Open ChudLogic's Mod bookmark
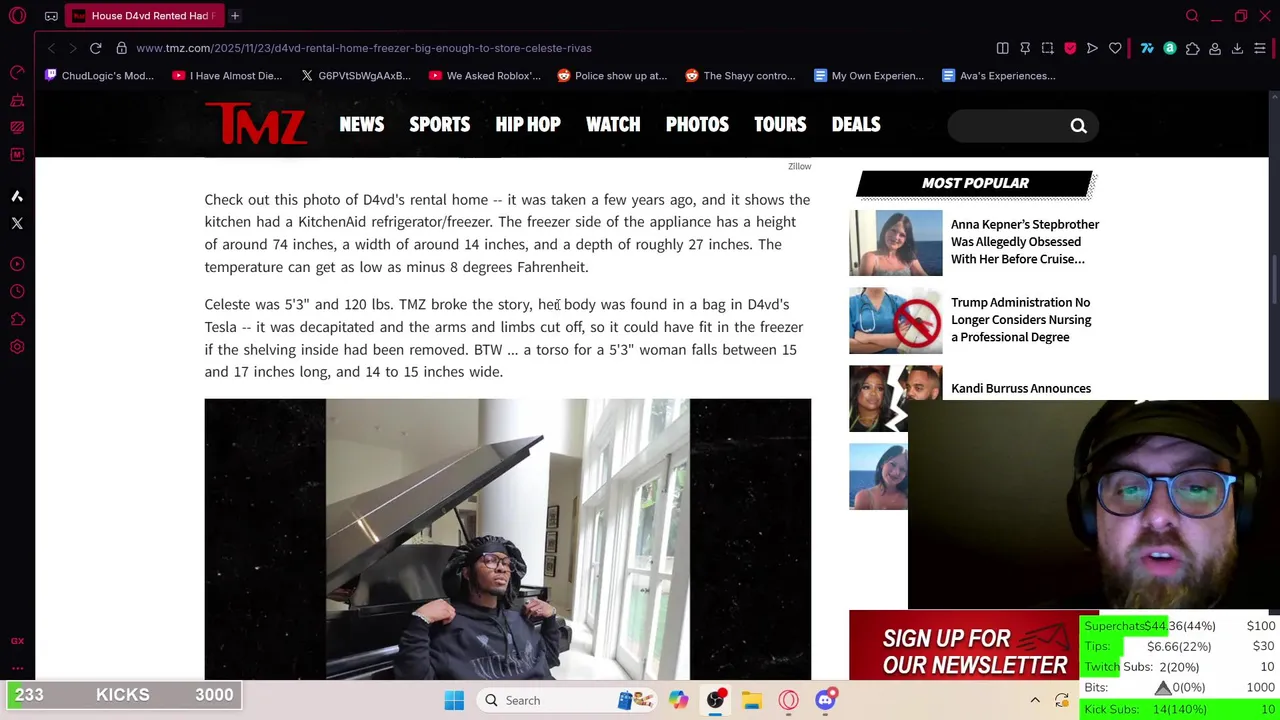1280x720 pixels. click(100, 76)
